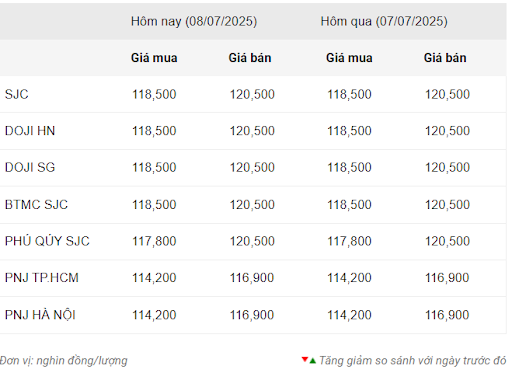Select the PNJ TP.HCM row label
Image resolution: width=512 pixels, height=373 pixels.
click(42, 278)
